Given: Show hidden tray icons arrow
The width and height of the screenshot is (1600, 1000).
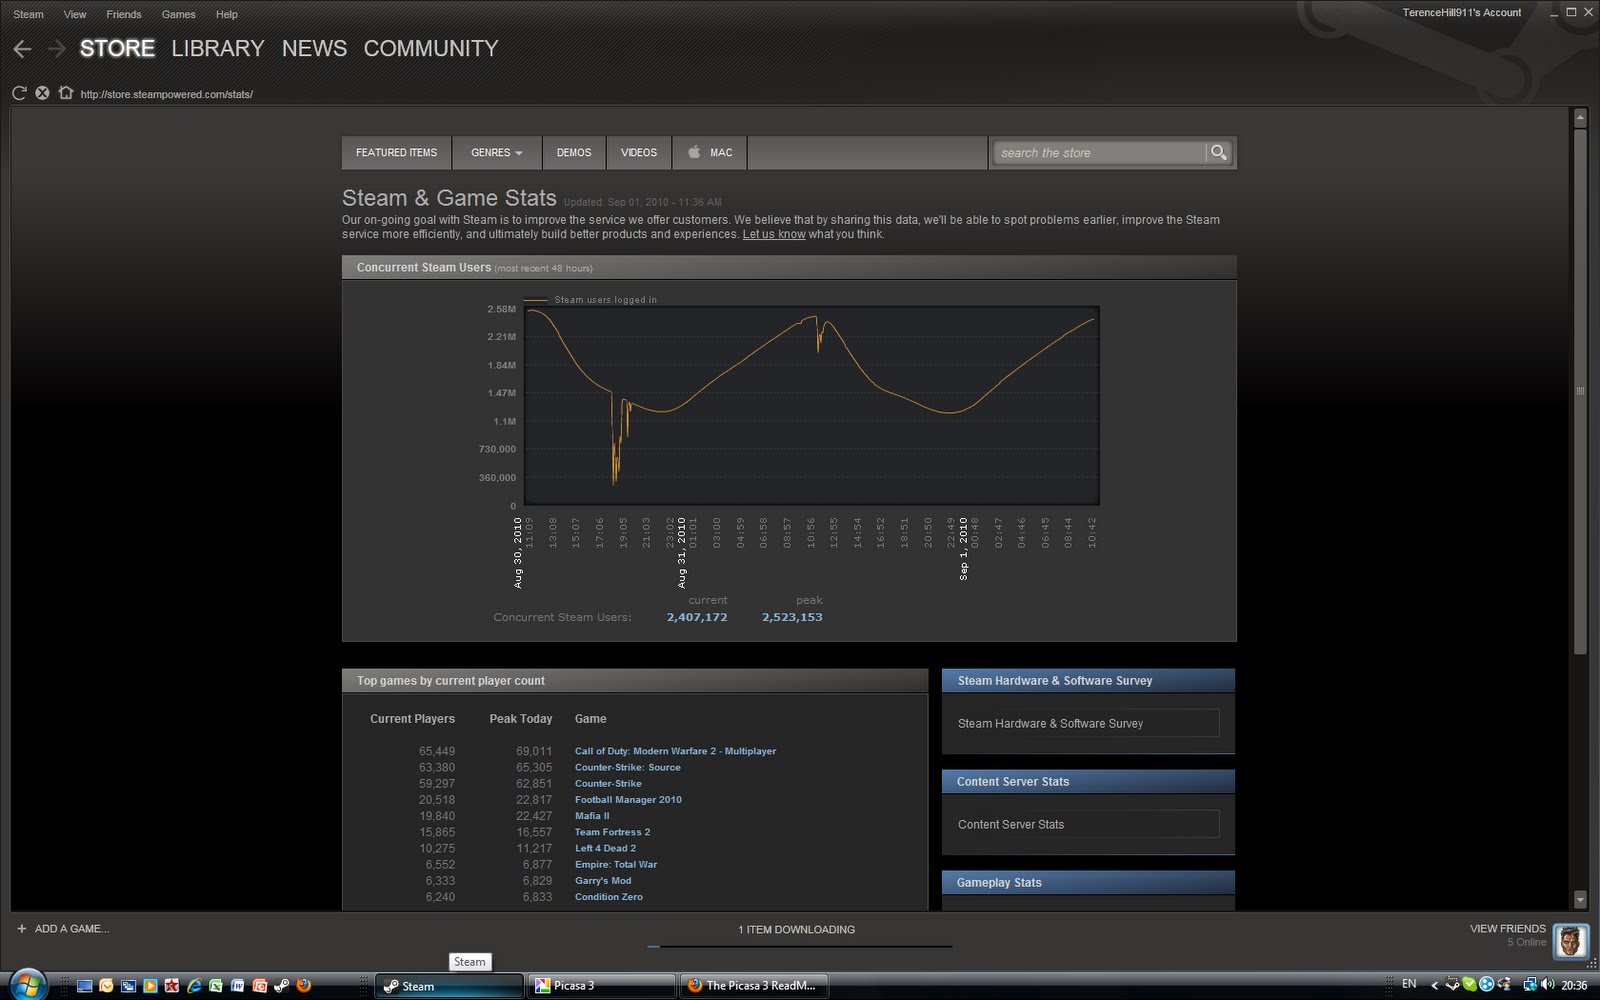Looking at the screenshot, I should pyautogui.click(x=1435, y=985).
